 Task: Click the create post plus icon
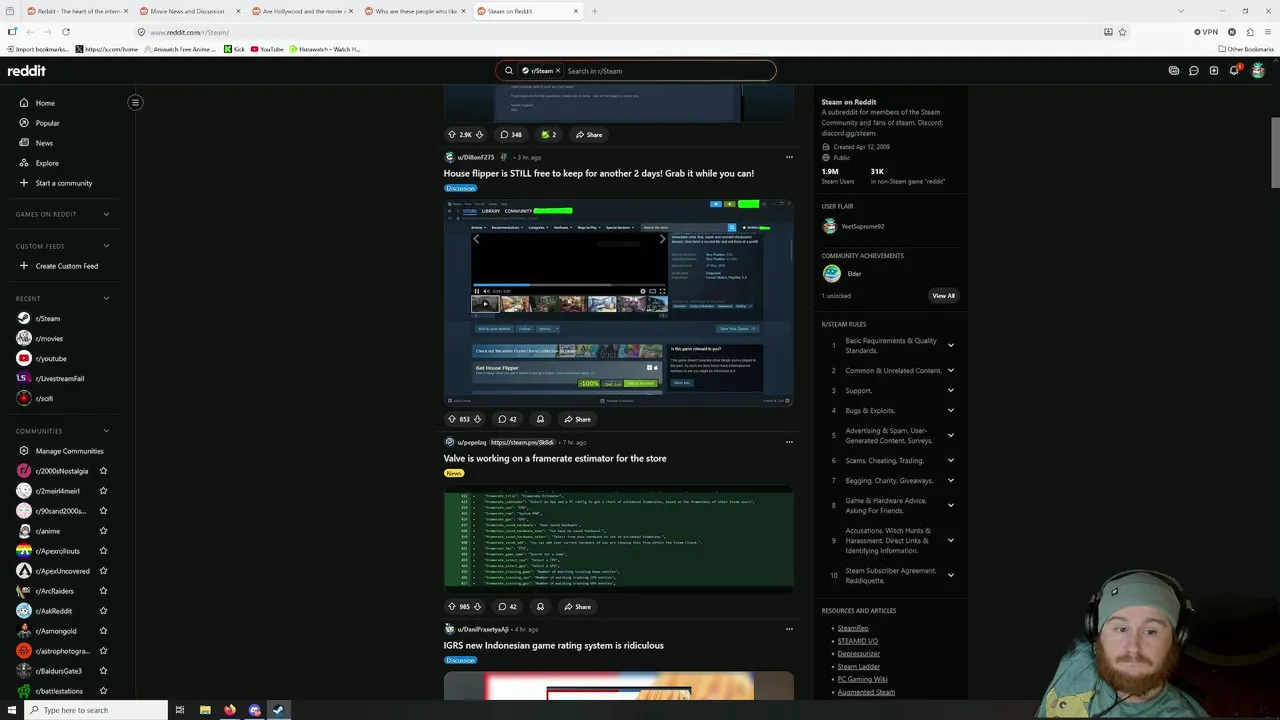click(x=1214, y=71)
